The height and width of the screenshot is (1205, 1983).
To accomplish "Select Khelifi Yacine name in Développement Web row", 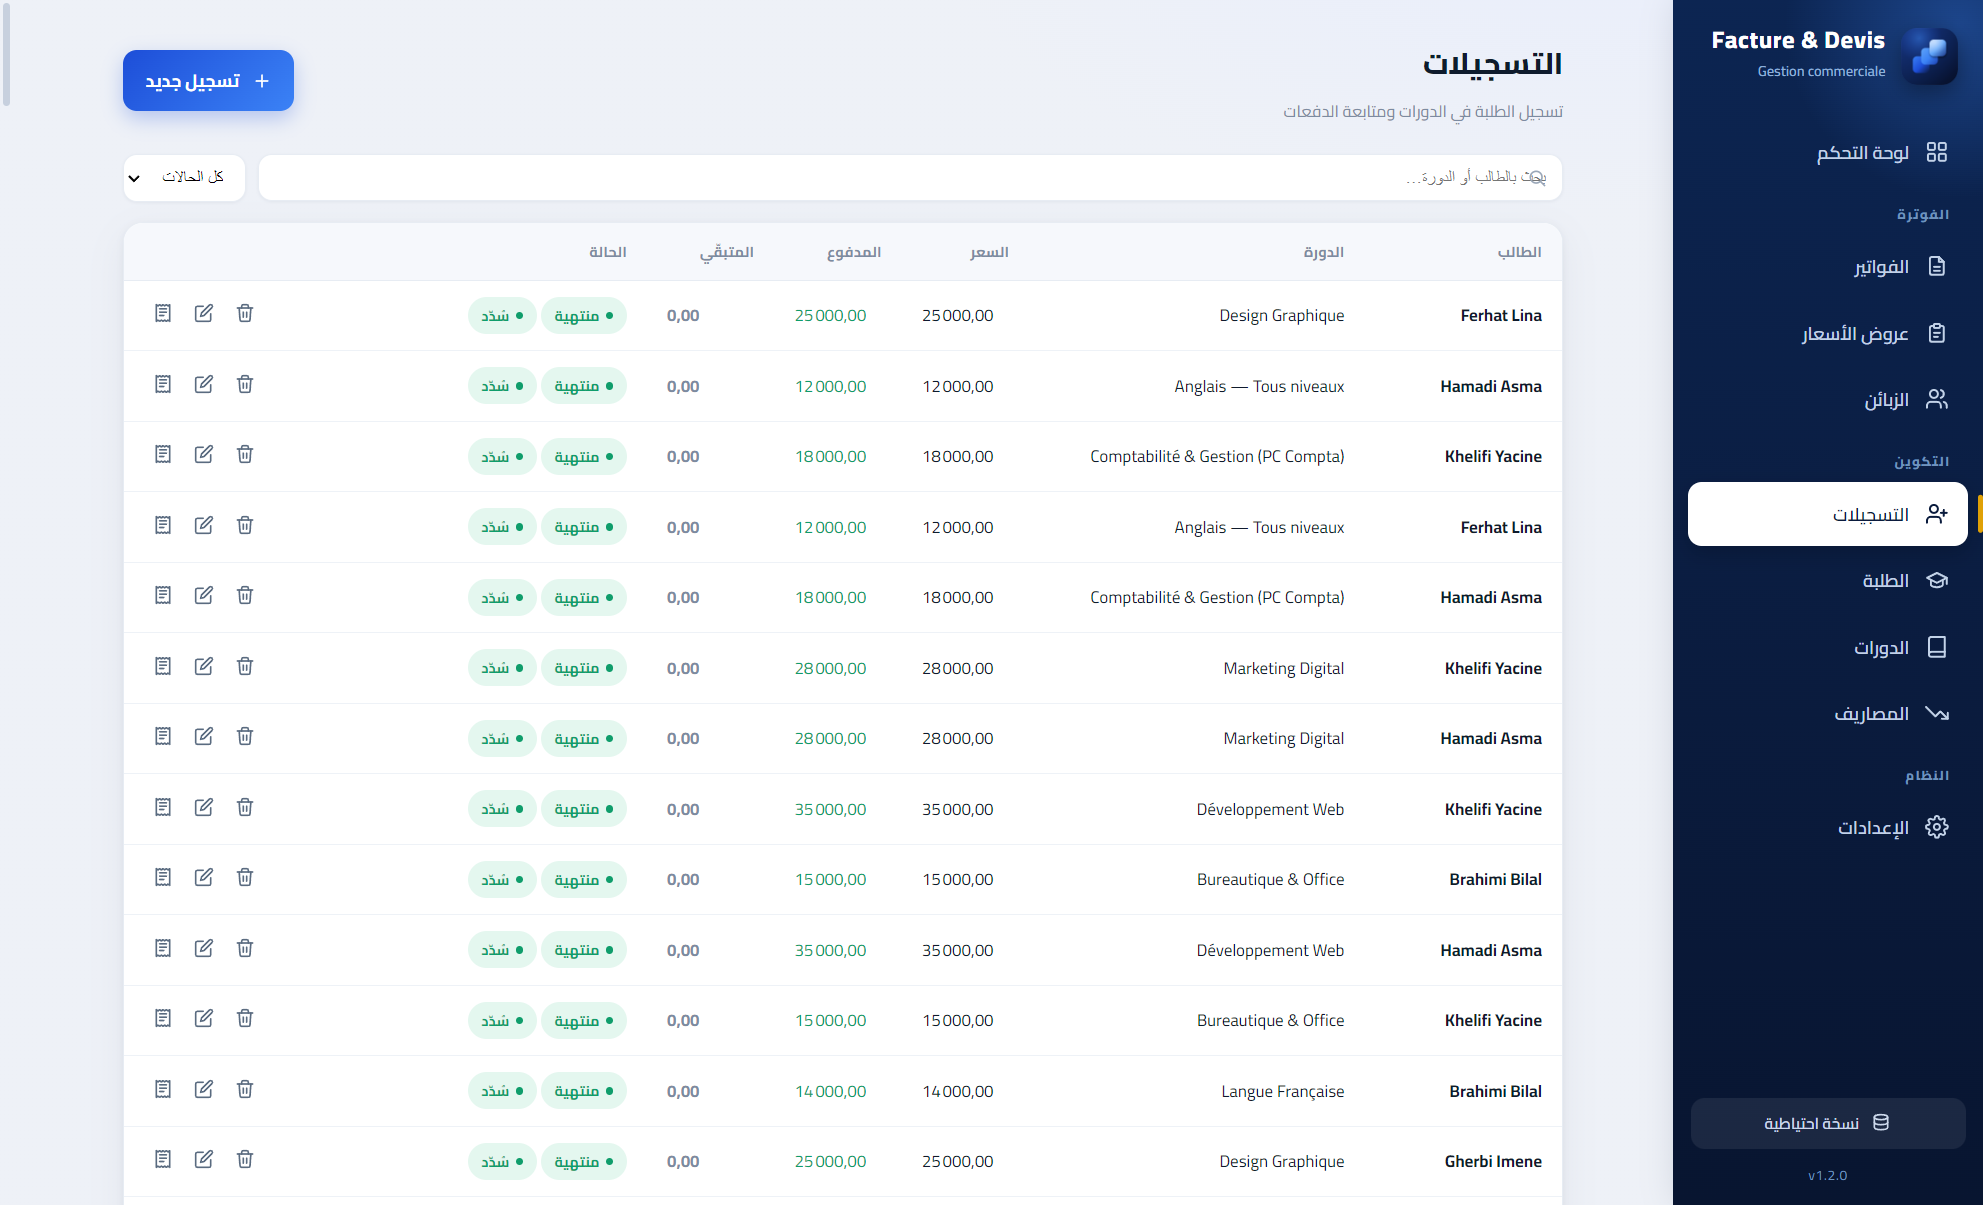I will [x=1492, y=809].
